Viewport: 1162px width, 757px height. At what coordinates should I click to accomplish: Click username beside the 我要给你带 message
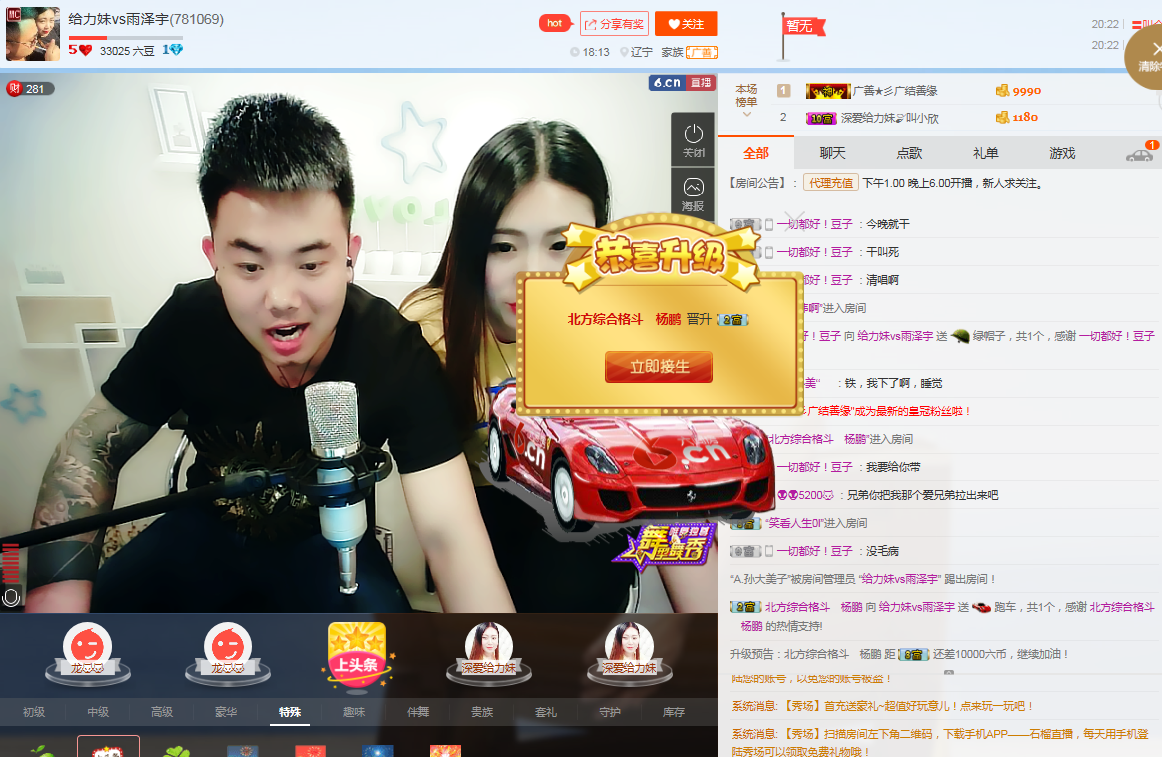(x=814, y=467)
